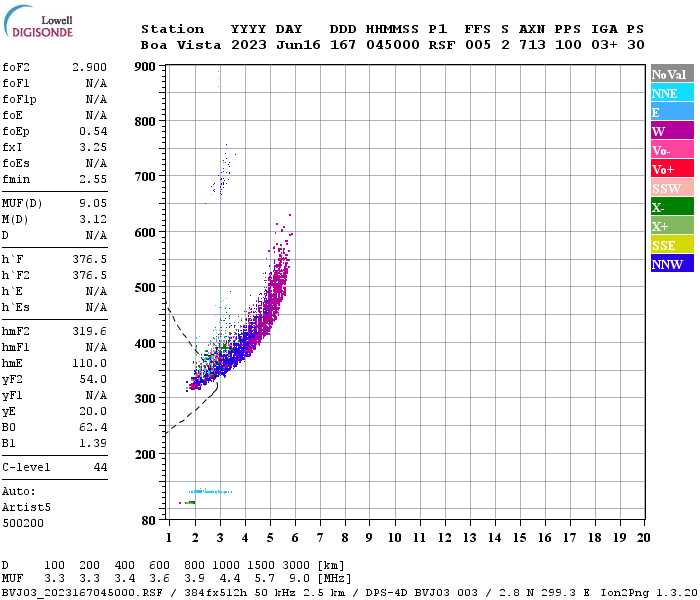Click the h`F value 376.5
Screen dimensions: 700x600
(x=89, y=259)
